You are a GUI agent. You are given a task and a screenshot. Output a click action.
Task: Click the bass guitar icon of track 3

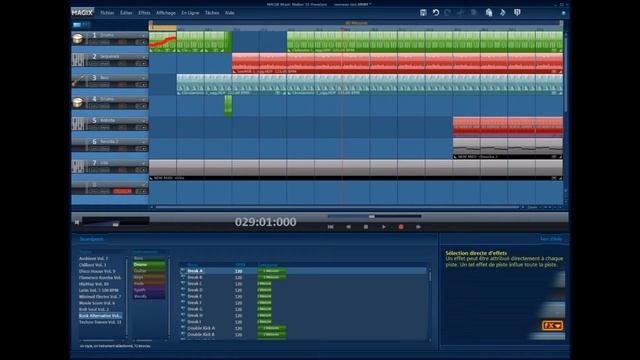pyautogui.click(x=78, y=81)
